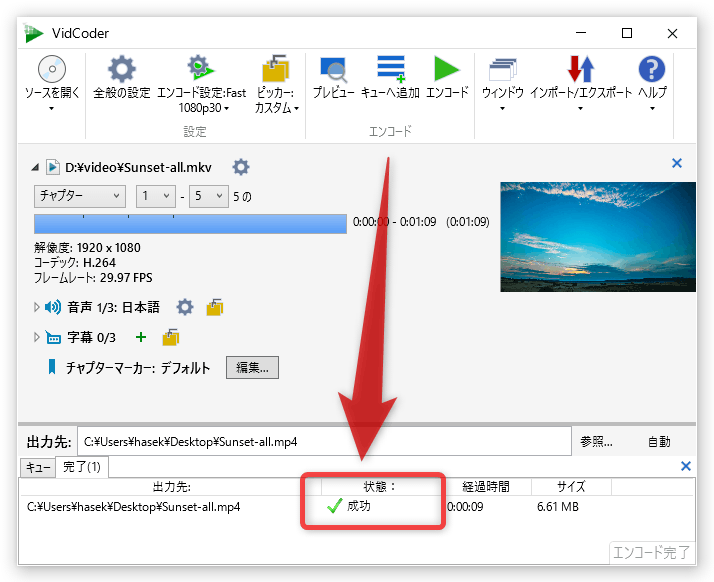The height and width of the screenshot is (582, 714).
Task: Open the Preview magnifier tool
Action: pyautogui.click(x=333, y=69)
